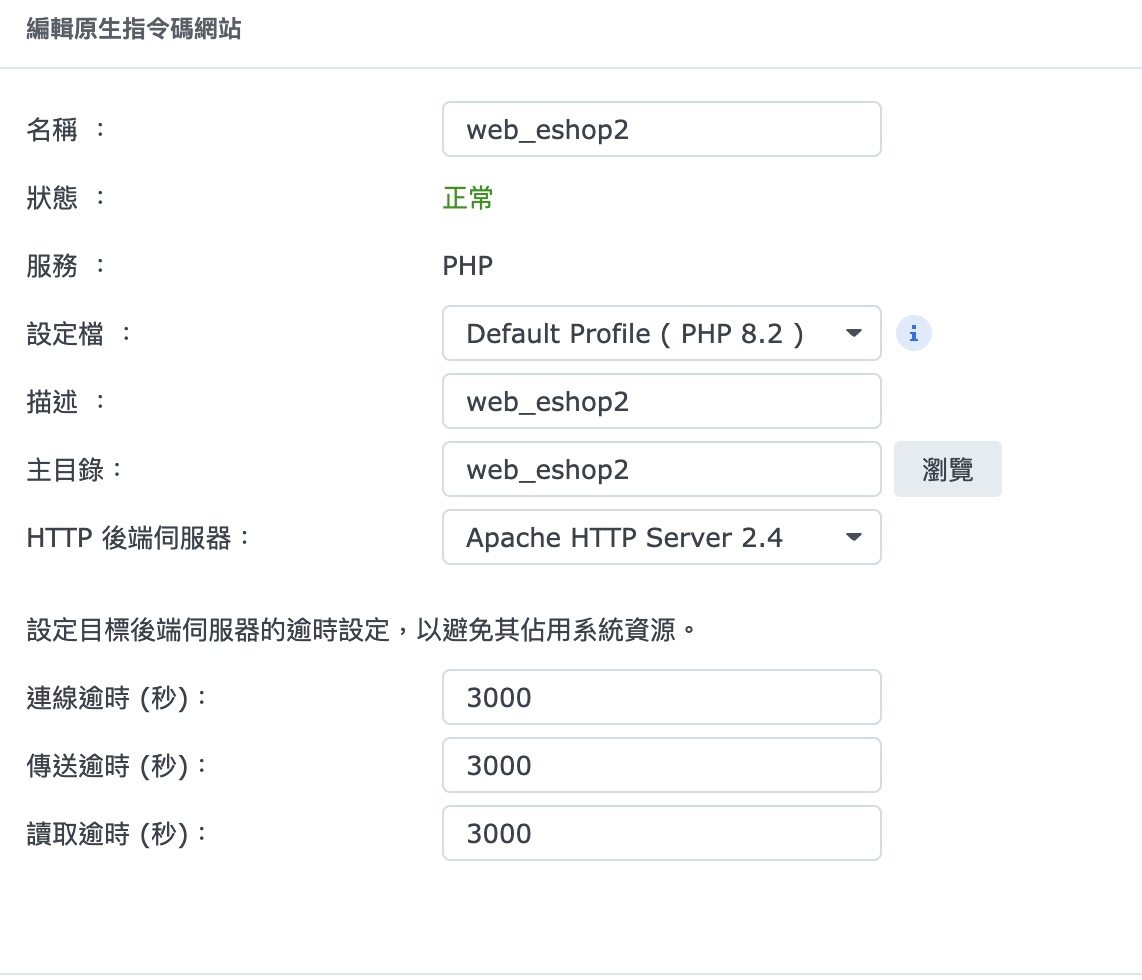Viewport: 1142px width, 980px height.
Task: Click the HTTP 後端伺服器 label
Action: 138,538
